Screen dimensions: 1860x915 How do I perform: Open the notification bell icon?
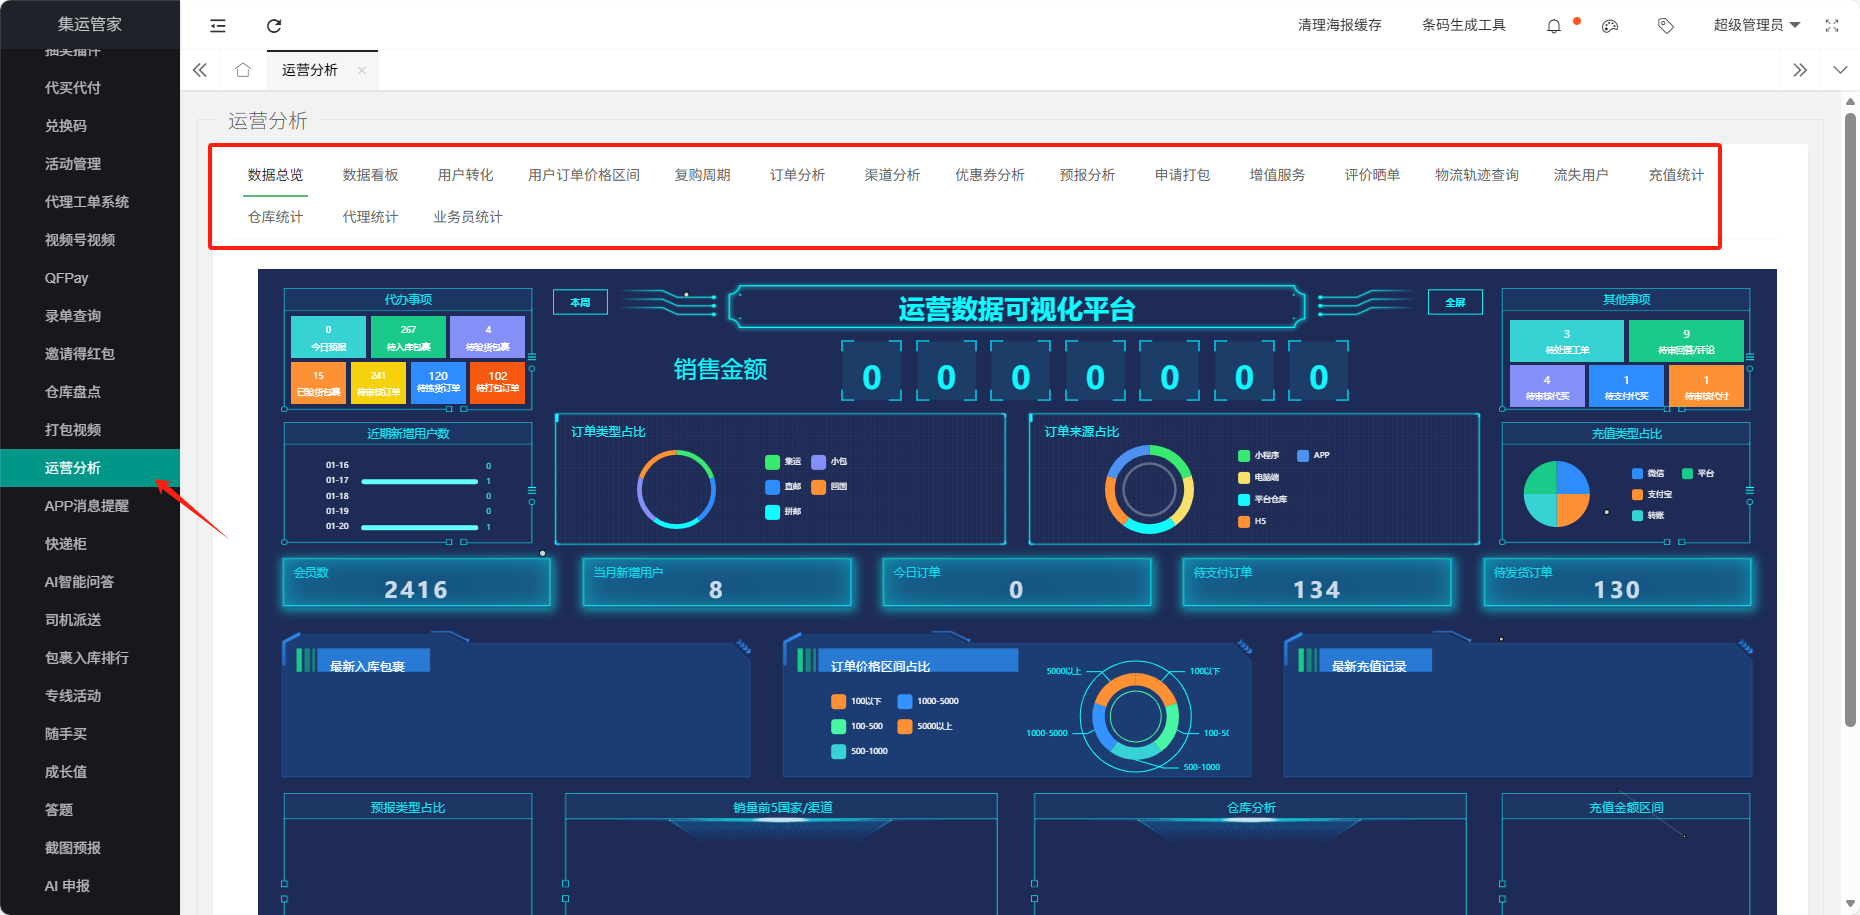click(1554, 26)
